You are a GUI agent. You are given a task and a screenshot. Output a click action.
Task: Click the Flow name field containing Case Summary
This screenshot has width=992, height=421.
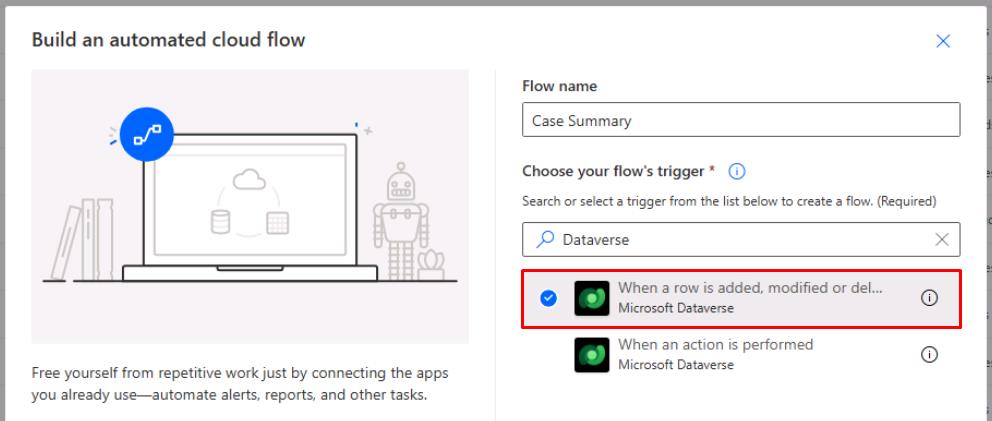[741, 120]
